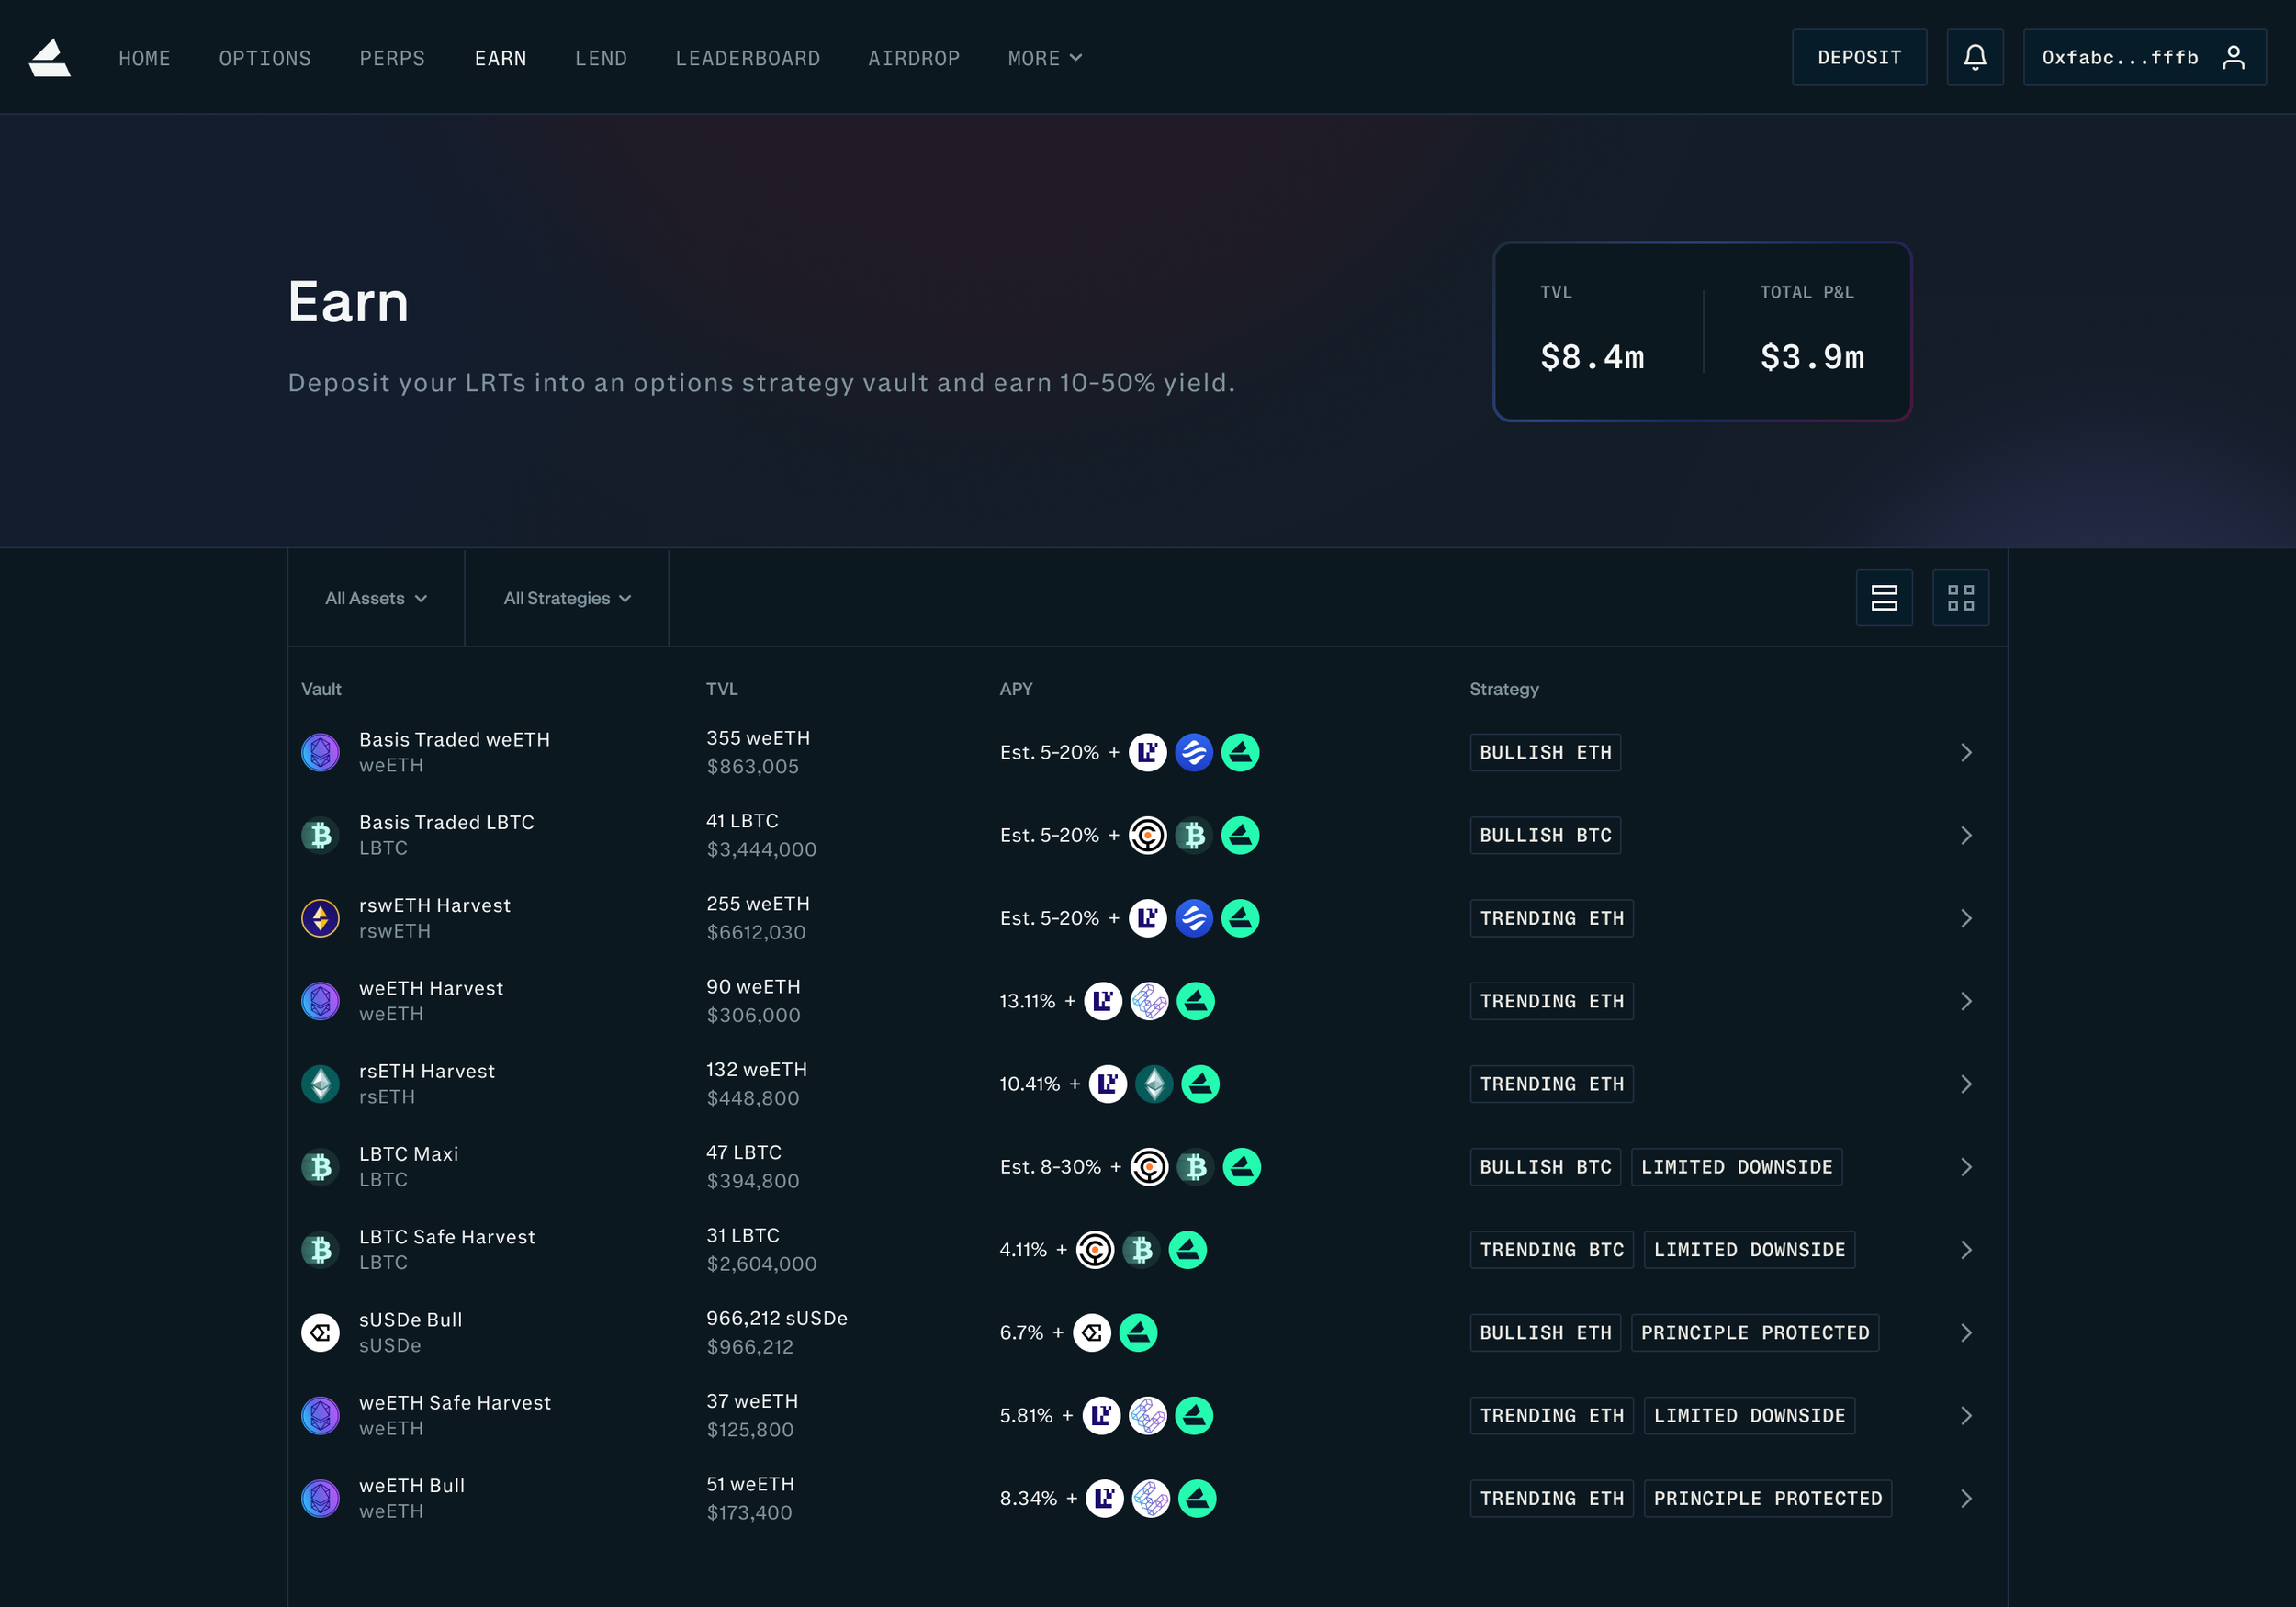This screenshot has width=2296, height=1607.
Task: Open the All Strategies filter dropdown
Action: click(x=566, y=597)
